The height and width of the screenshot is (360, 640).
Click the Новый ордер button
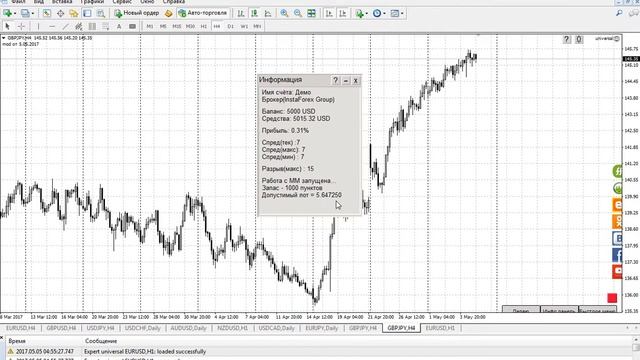click(137, 13)
